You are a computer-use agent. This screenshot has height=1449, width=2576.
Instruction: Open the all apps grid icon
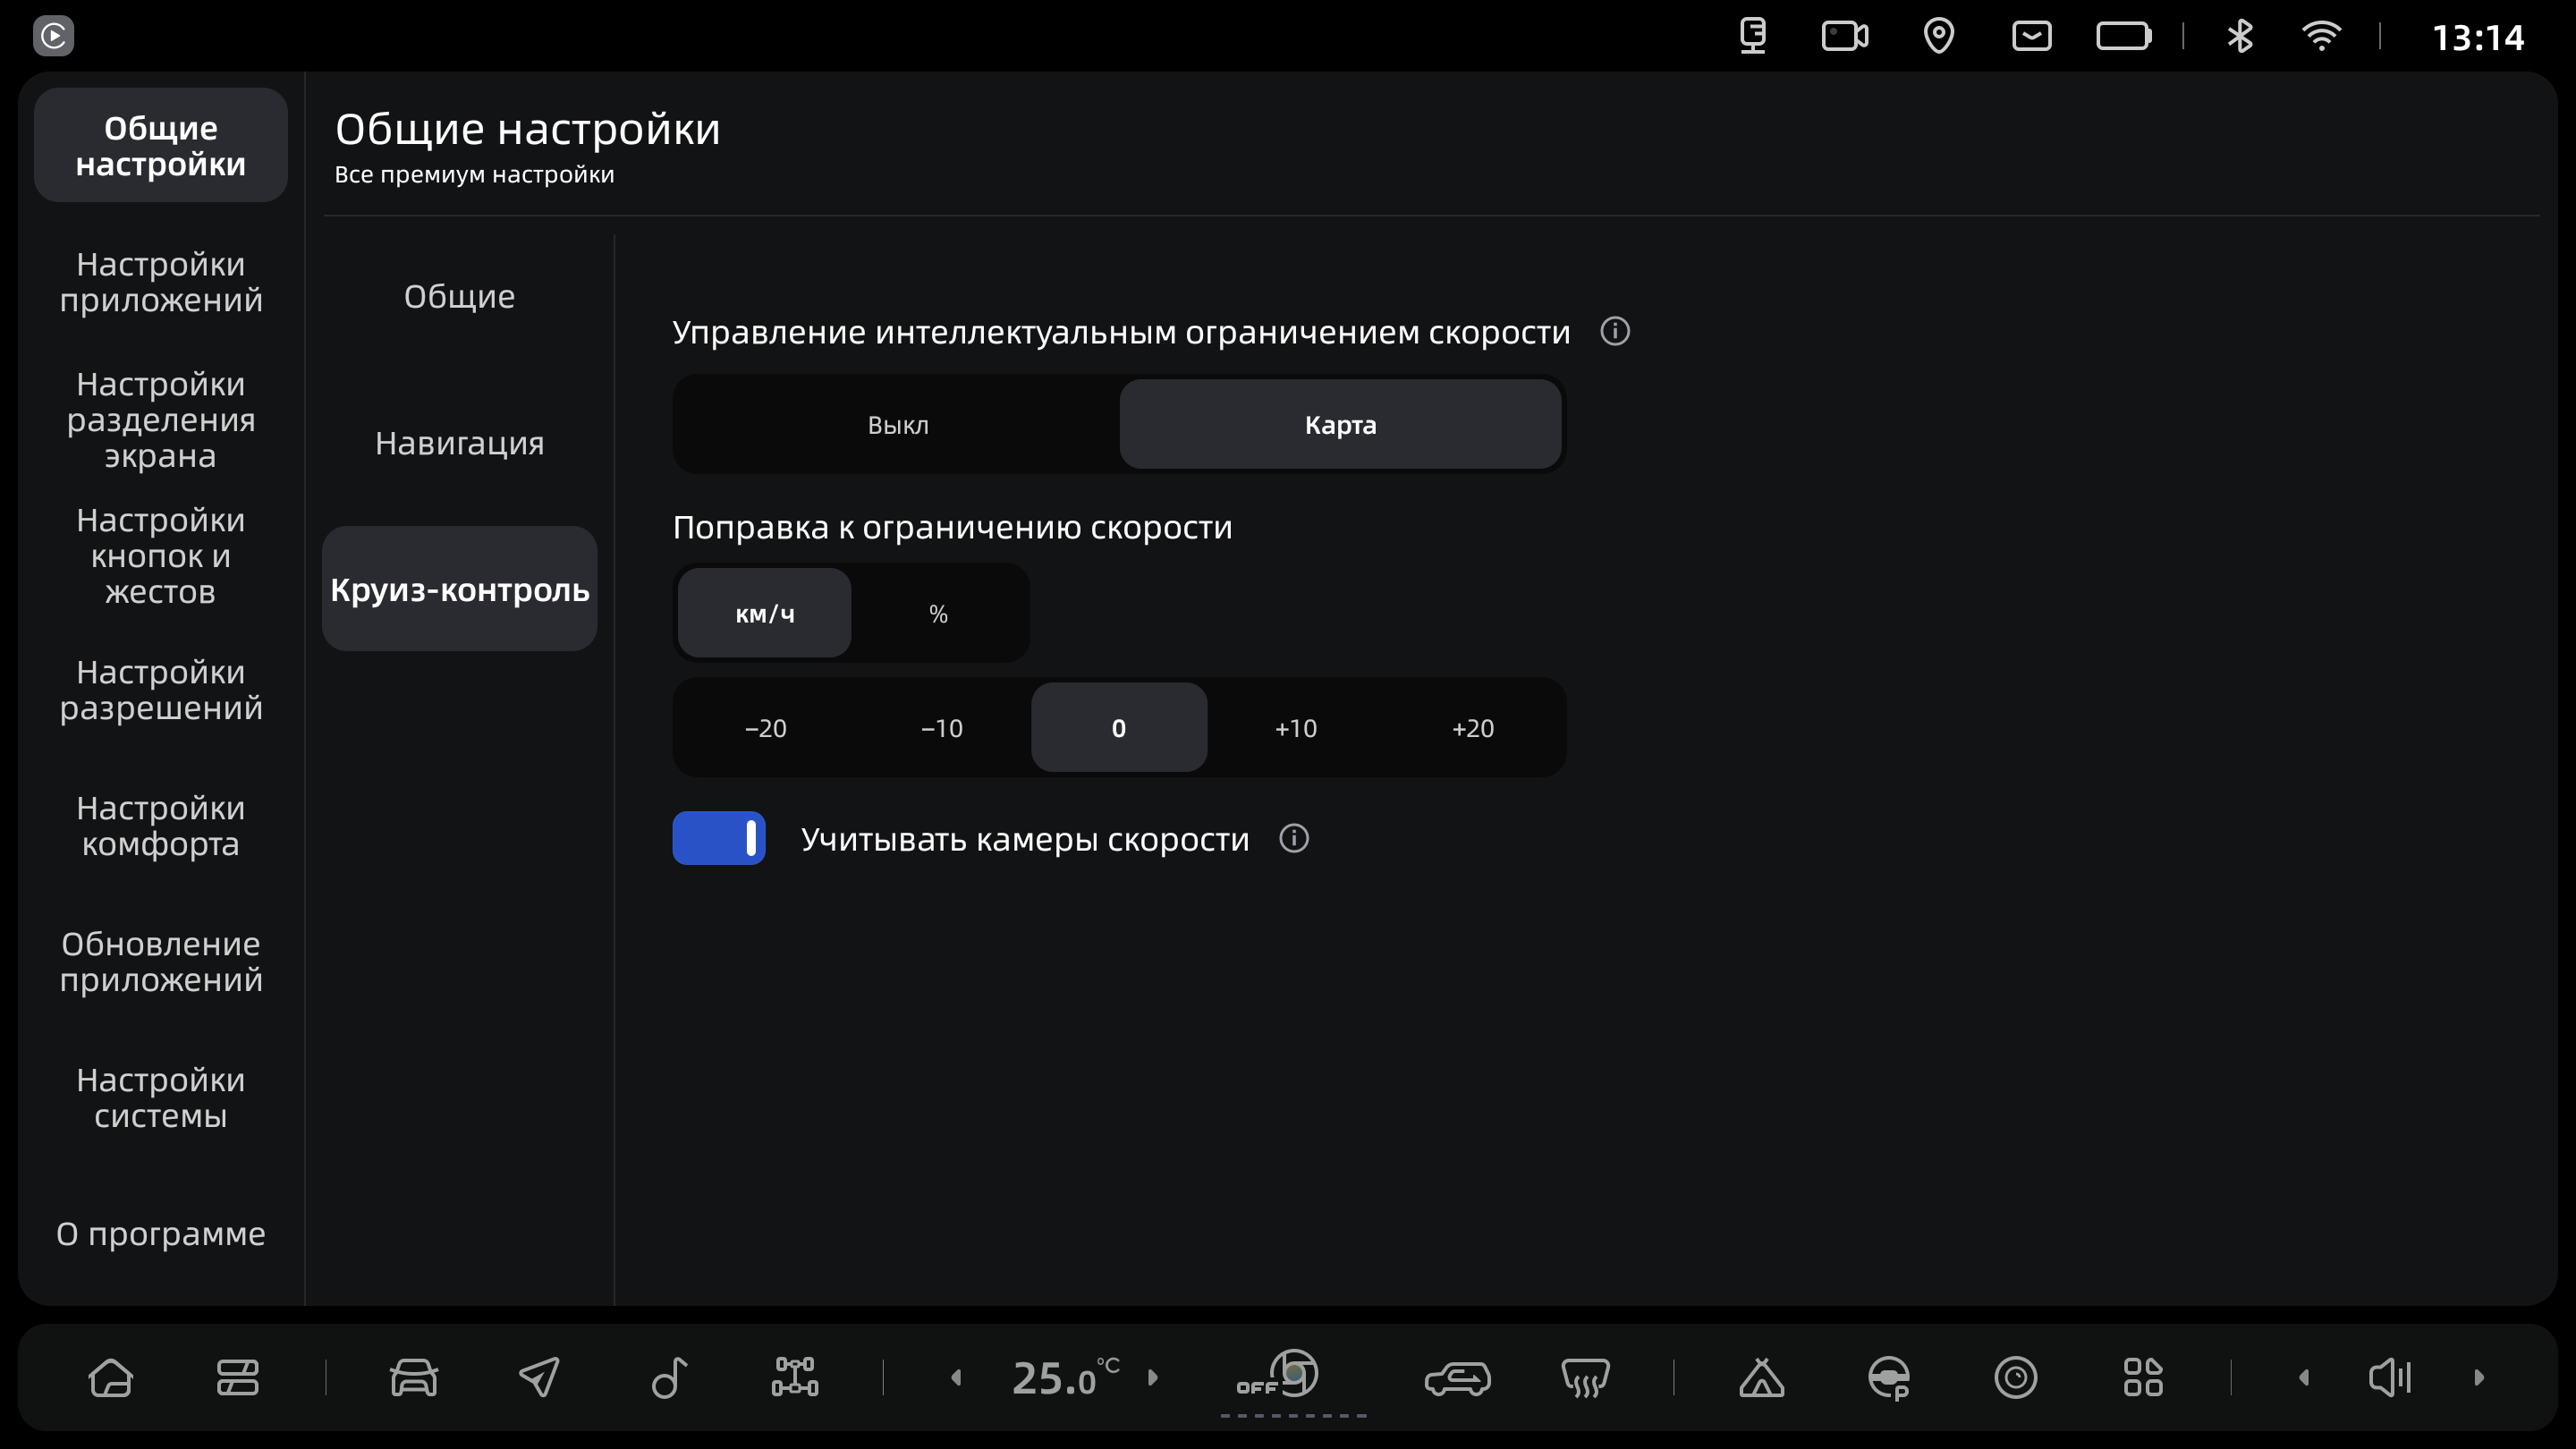(x=2142, y=1377)
